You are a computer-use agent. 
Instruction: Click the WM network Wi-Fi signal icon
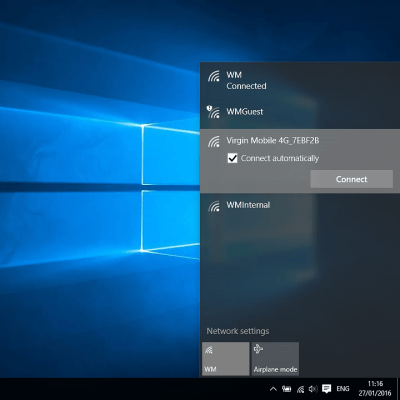click(214, 76)
